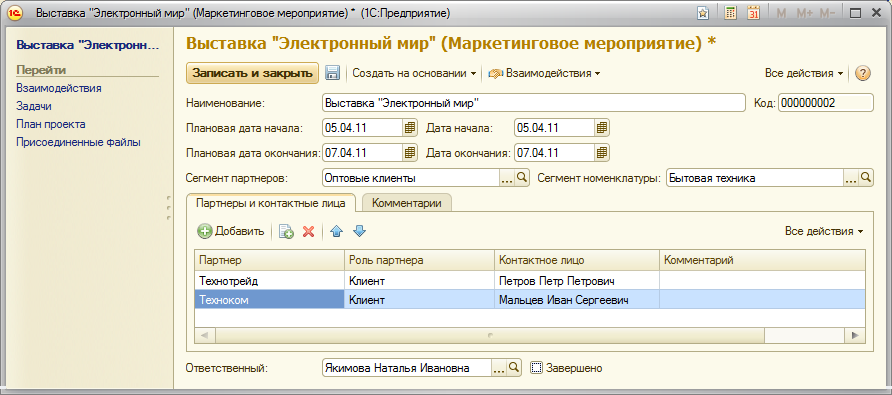Click ellipsis selector of Сегмент номенклатуры
Viewport: 892px width, 395px height.
[x=850, y=178]
